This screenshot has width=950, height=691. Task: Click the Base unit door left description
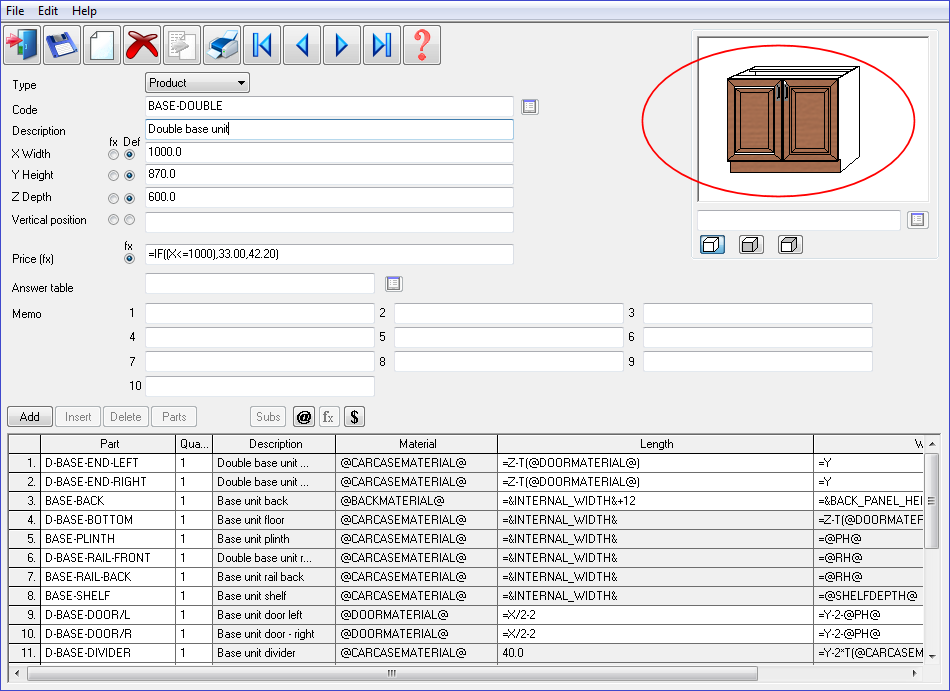274,615
